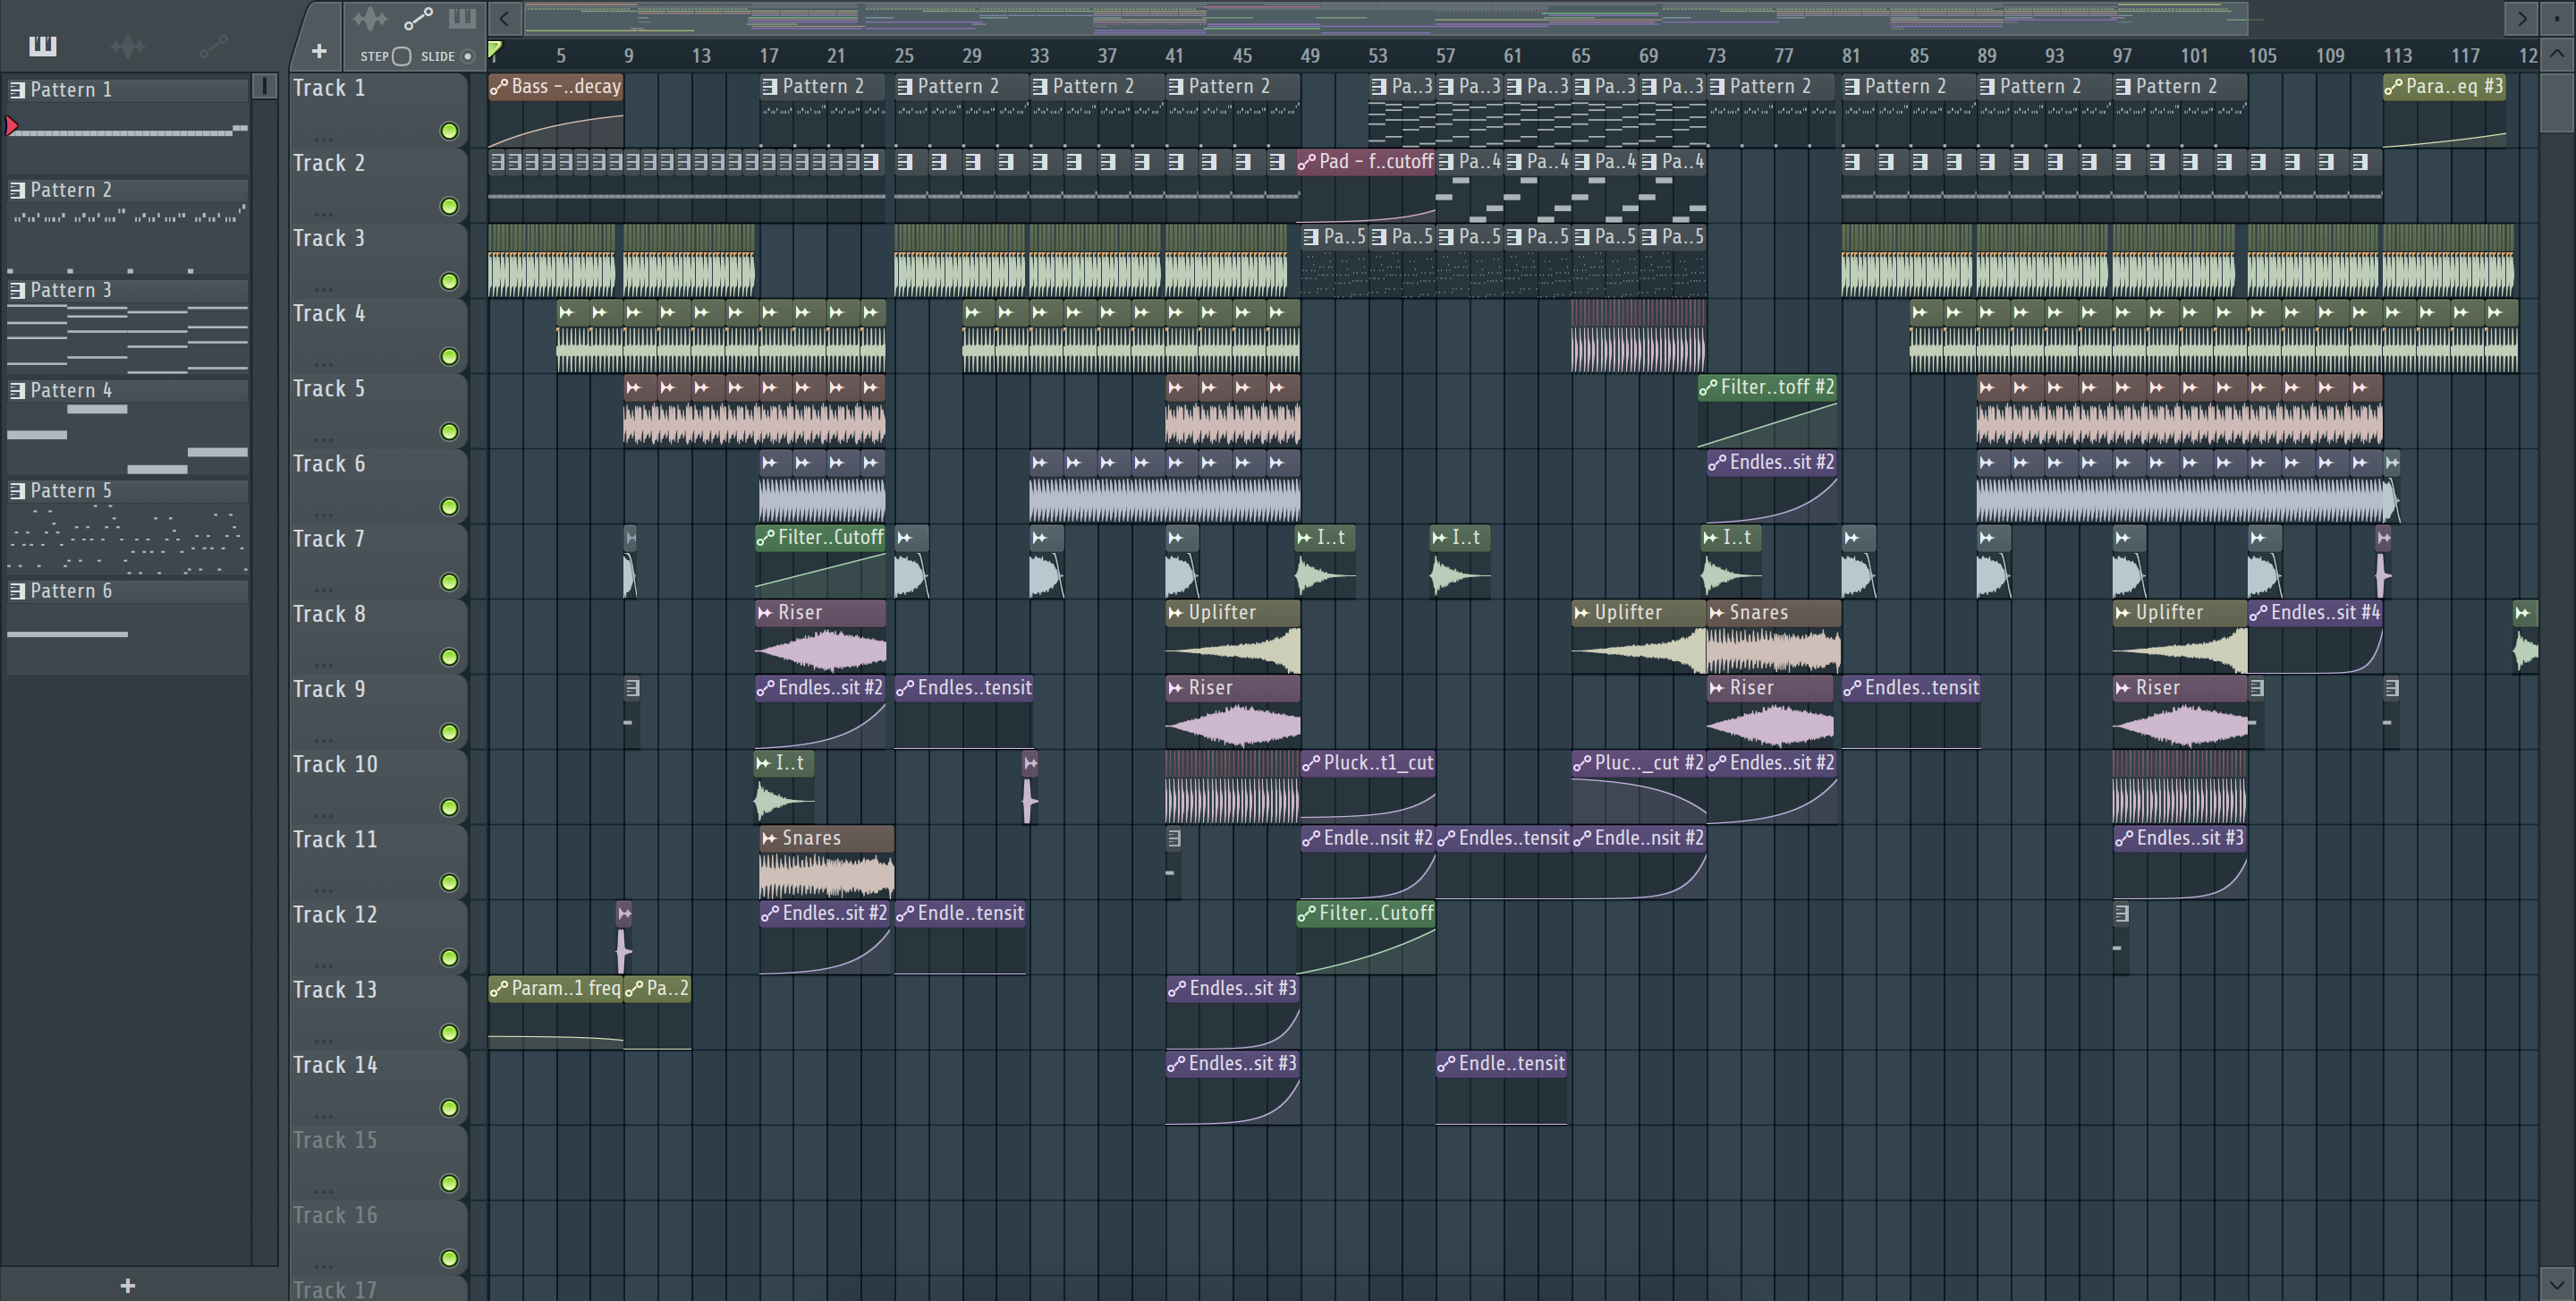Viewport: 2576px width, 1301px height.
Task: Select the Pa..2 automation clip on Track 13
Action: coord(657,1012)
